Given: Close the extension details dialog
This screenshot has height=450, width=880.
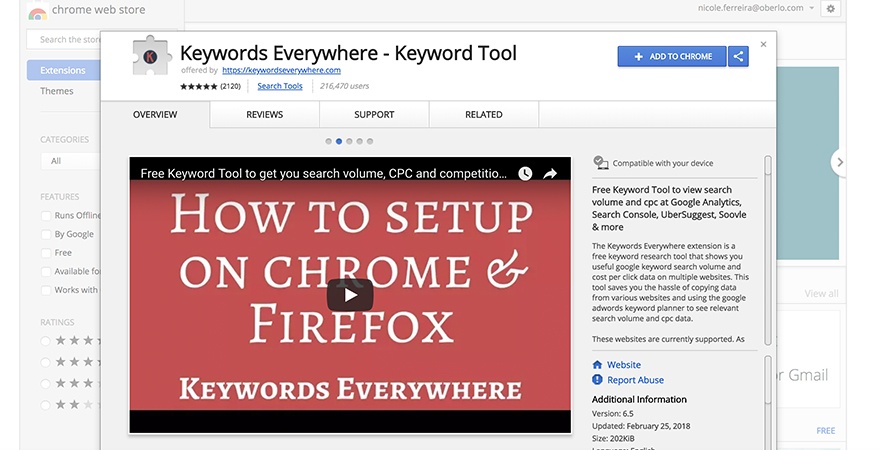Looking at the screenshot, I should [764, 44].
